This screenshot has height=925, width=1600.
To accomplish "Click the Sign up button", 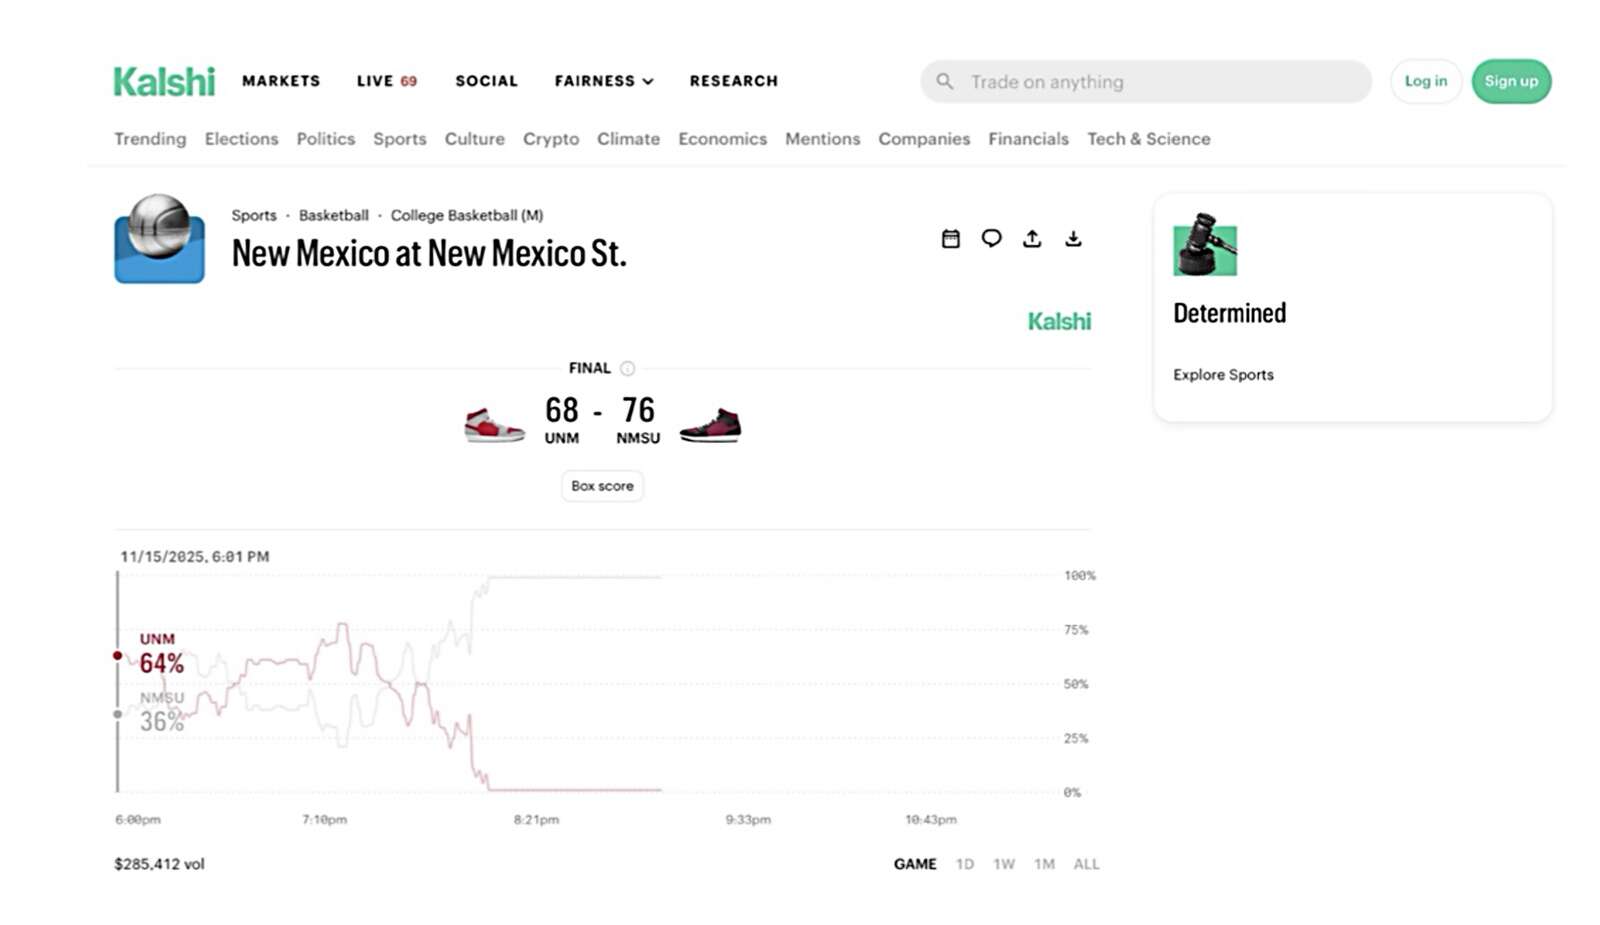I will click(x=1511, y=81).
